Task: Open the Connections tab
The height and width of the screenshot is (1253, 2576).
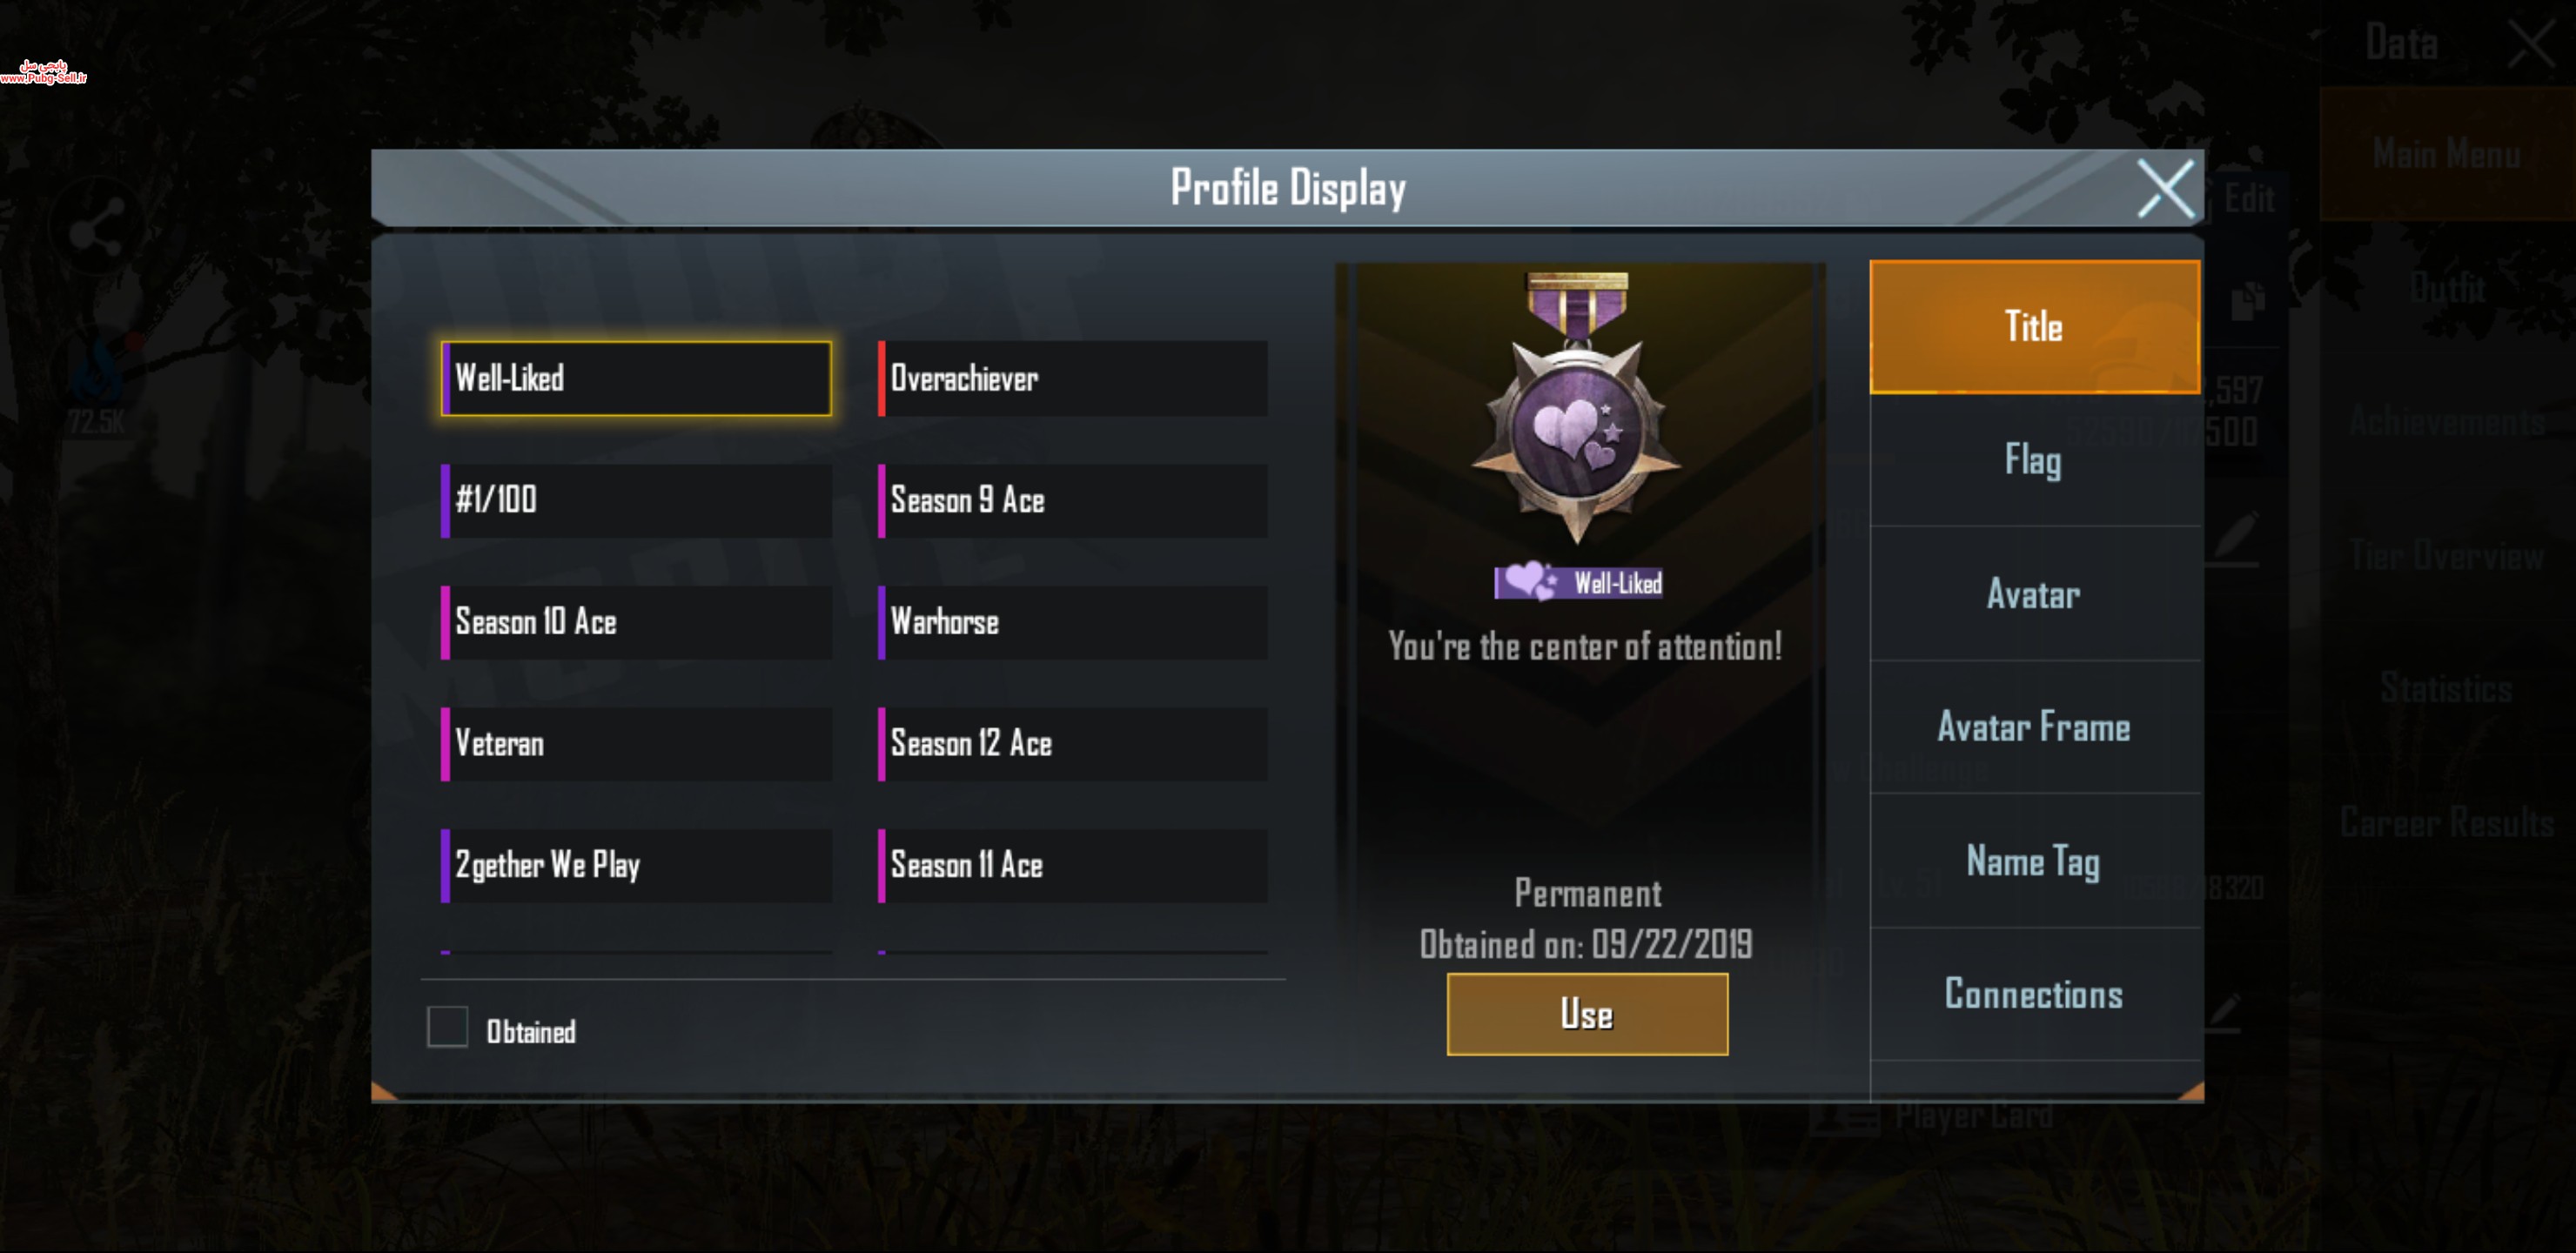Action: [x=2035, y=994]
